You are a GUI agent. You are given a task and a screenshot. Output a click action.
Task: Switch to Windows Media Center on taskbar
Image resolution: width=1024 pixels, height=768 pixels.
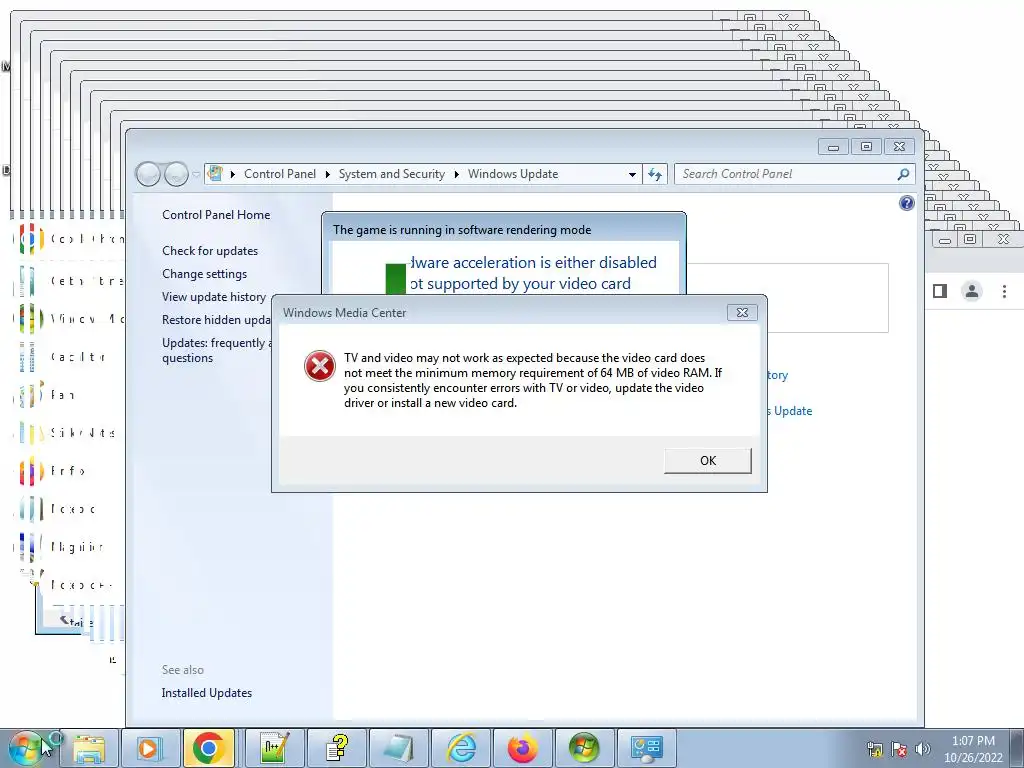(x=584, y=748)
